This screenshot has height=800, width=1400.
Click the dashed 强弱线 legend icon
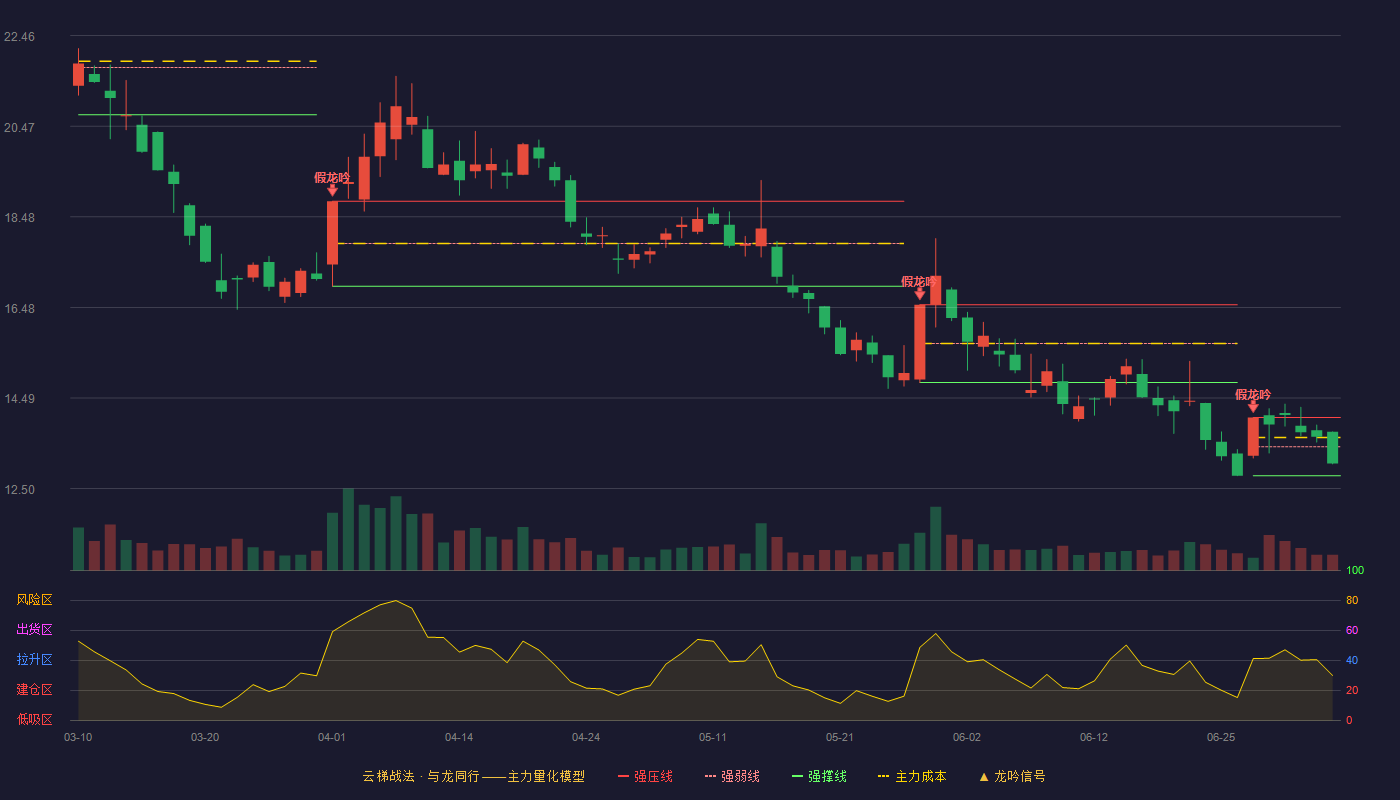tap(710, 776)
